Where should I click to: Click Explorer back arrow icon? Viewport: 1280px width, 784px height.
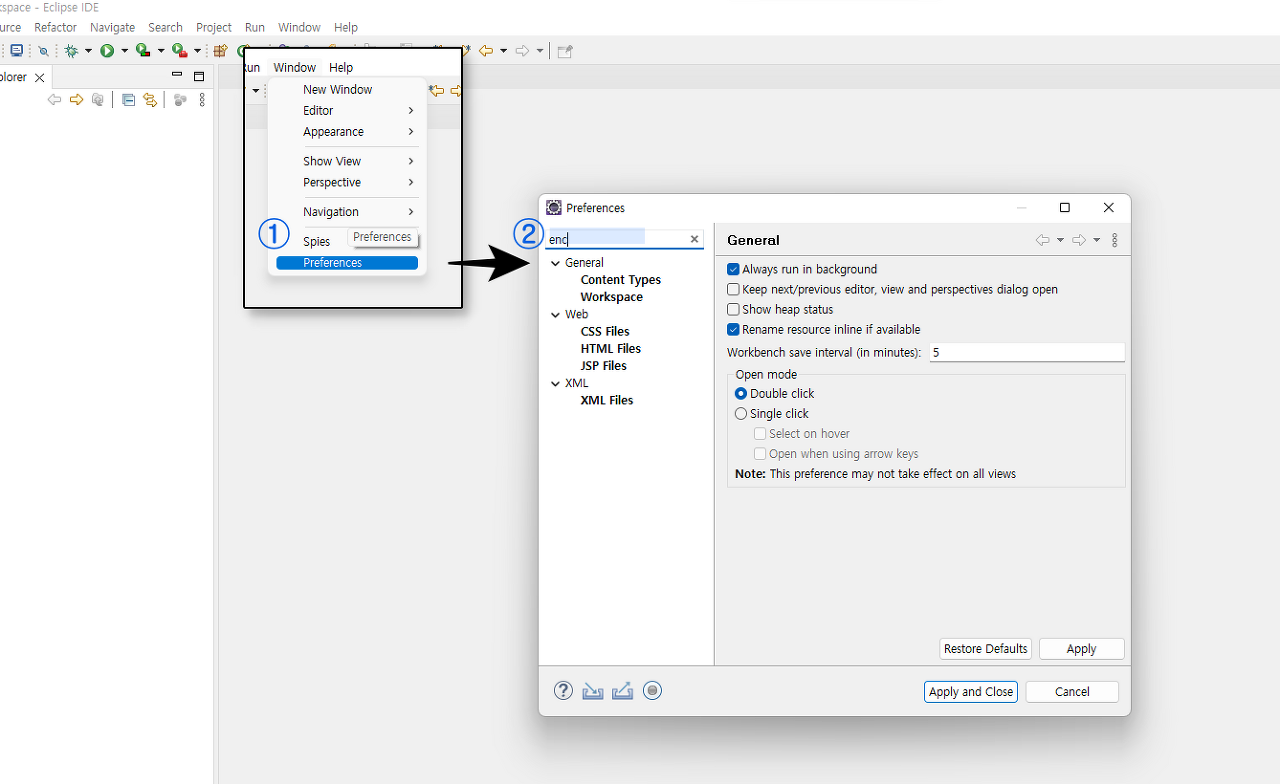(54, 100)
